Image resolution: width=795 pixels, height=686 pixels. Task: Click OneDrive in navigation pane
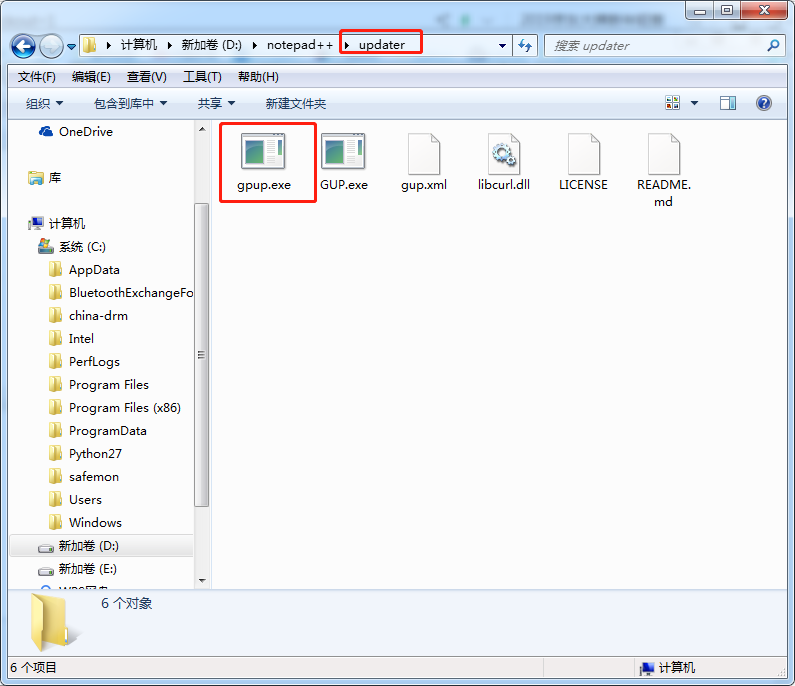(x=86, y=132)
